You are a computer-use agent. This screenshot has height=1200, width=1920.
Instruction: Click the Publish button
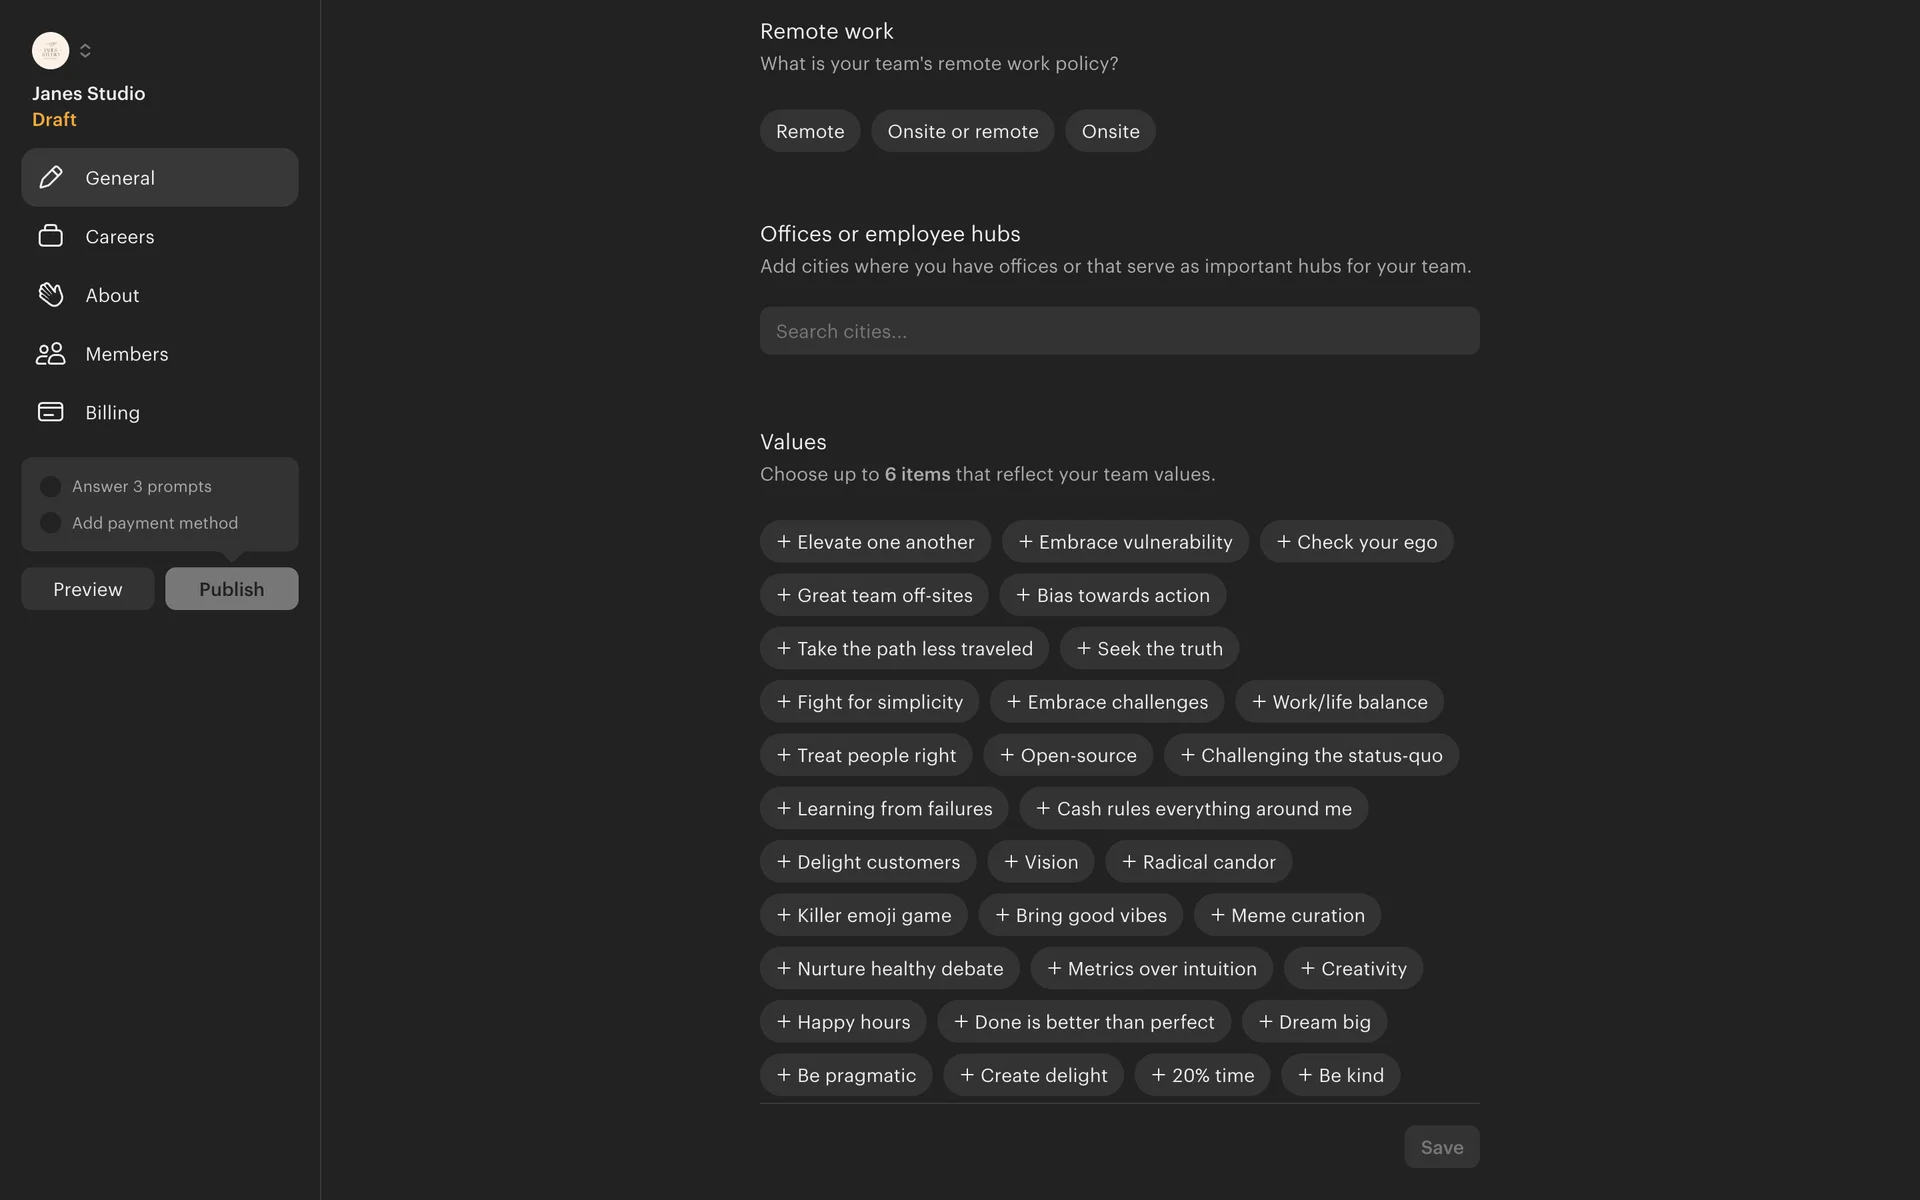pos(231,589)
